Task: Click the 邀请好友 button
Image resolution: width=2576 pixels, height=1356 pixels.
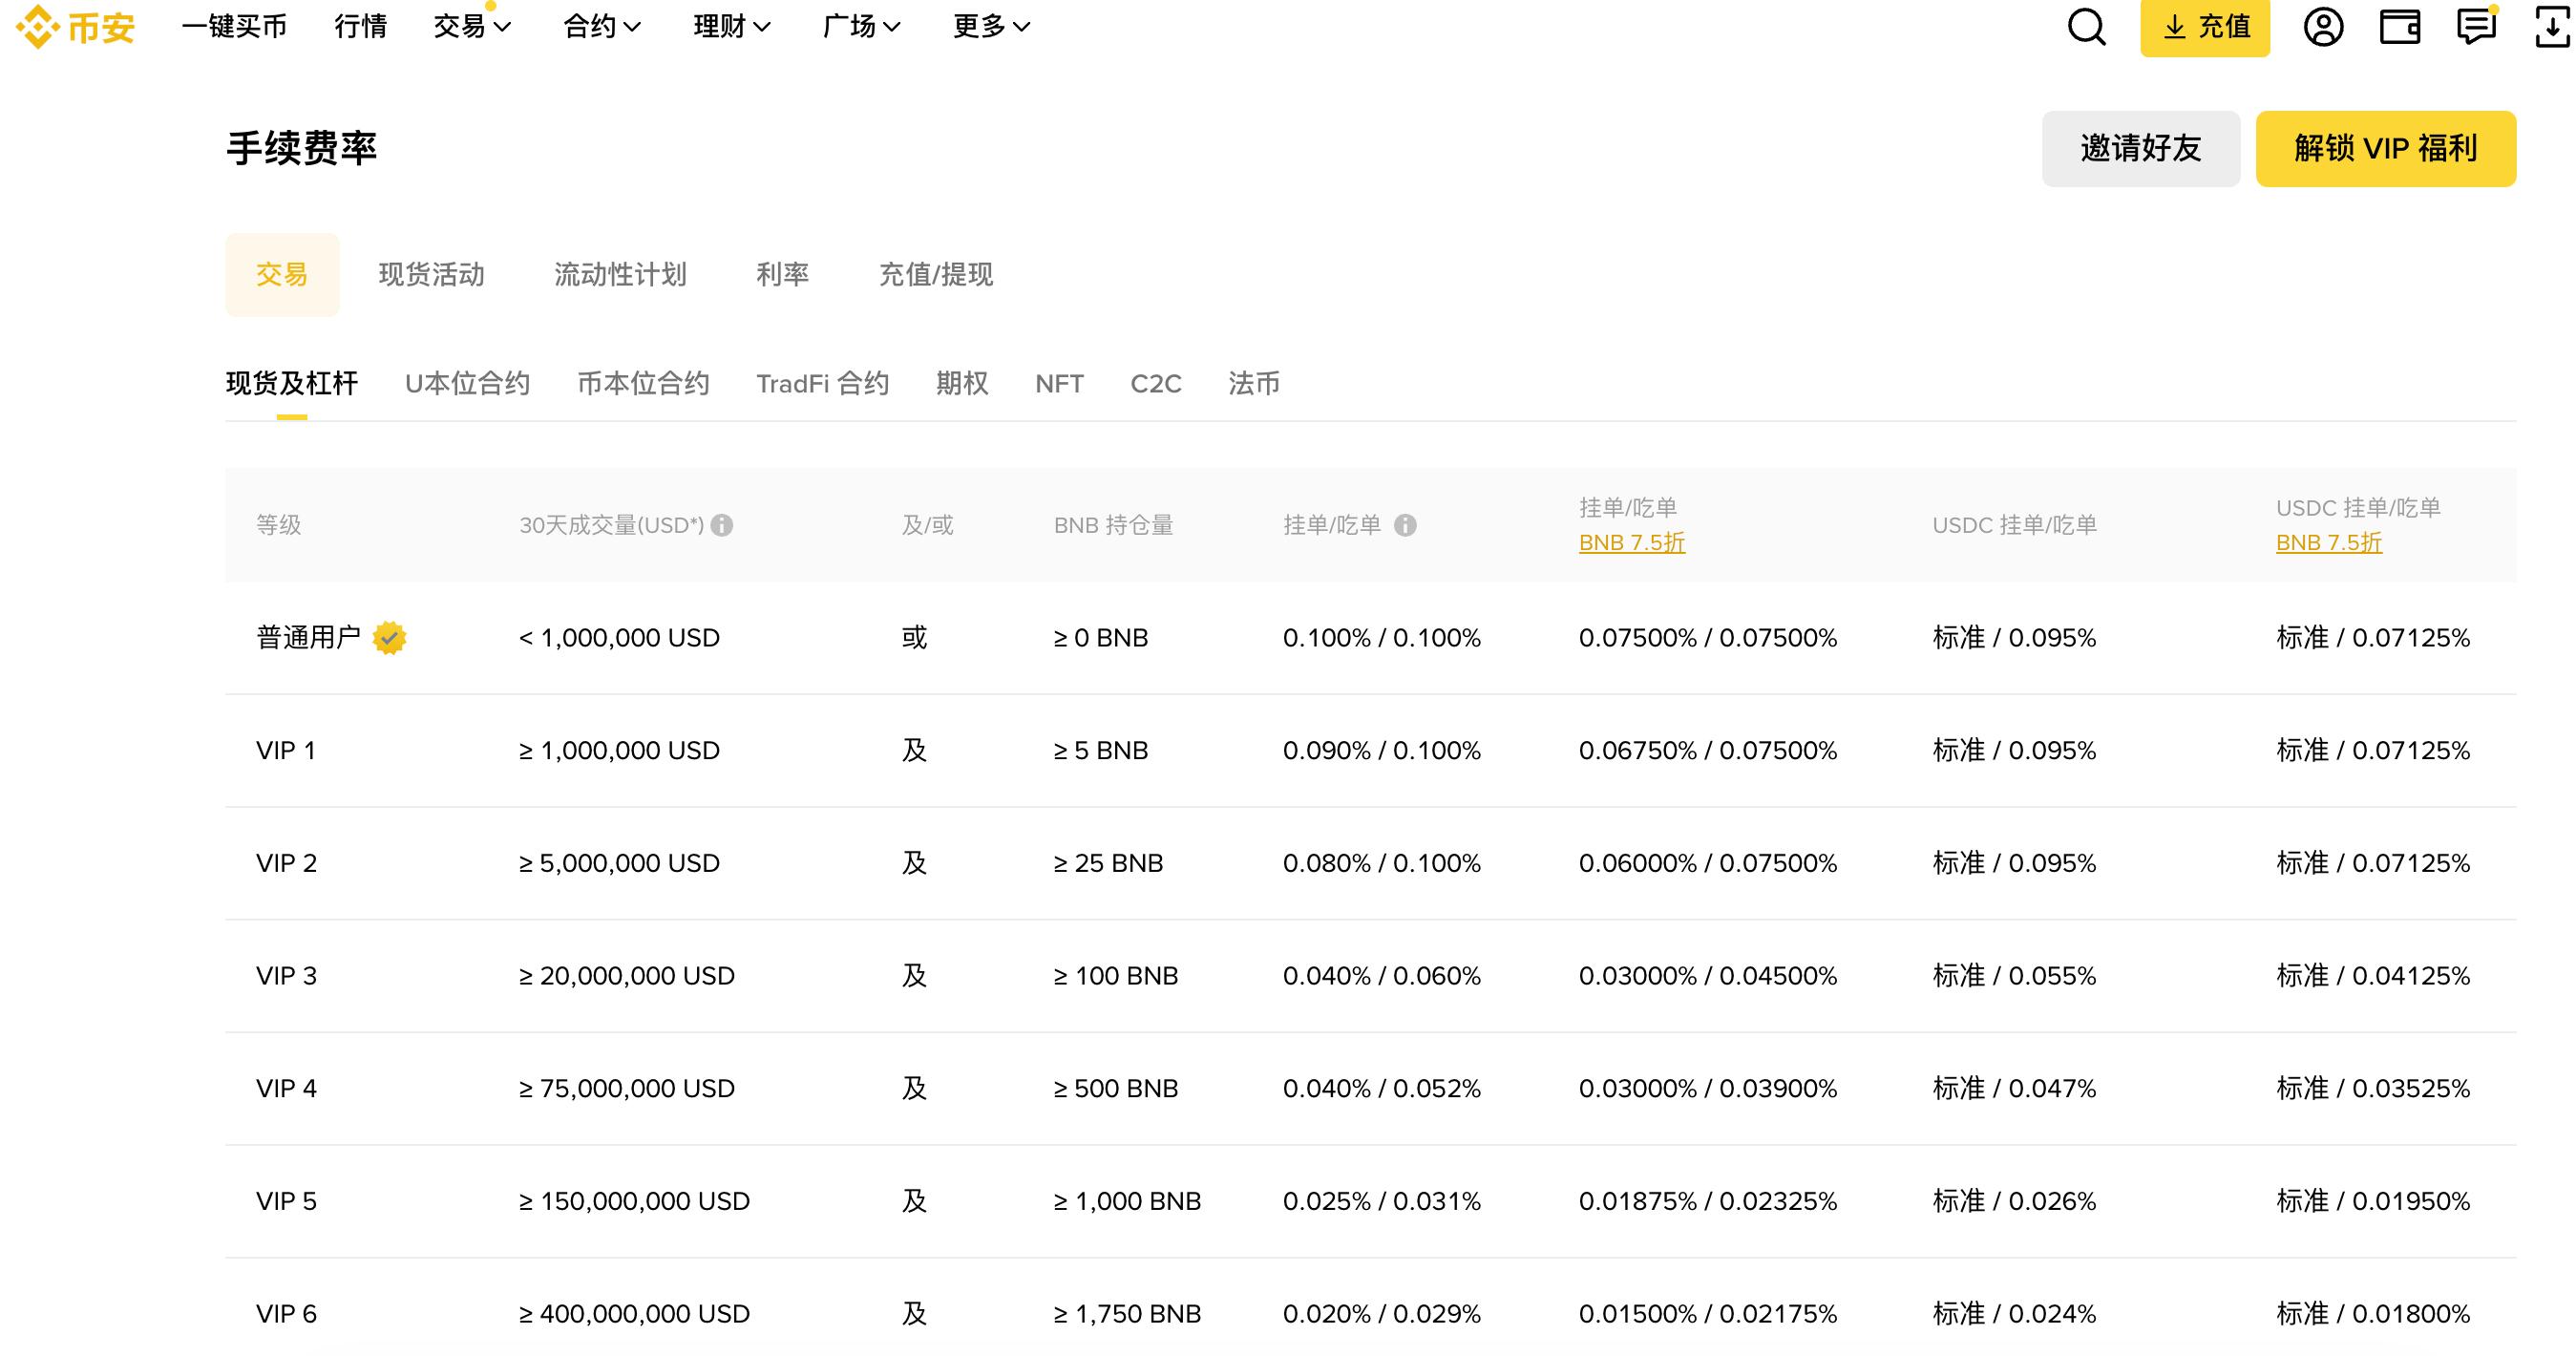Action: coord(2141,148)
